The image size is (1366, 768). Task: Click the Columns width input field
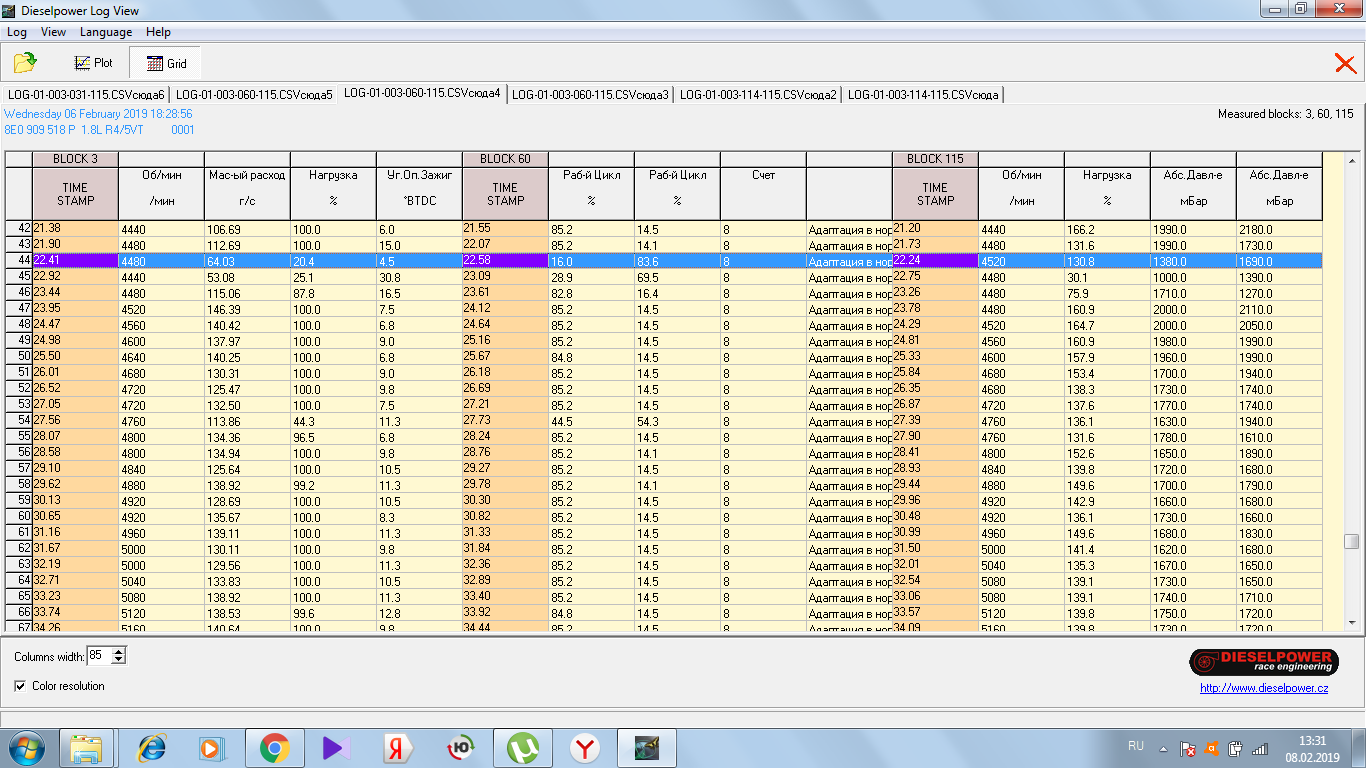coord(98,656)
